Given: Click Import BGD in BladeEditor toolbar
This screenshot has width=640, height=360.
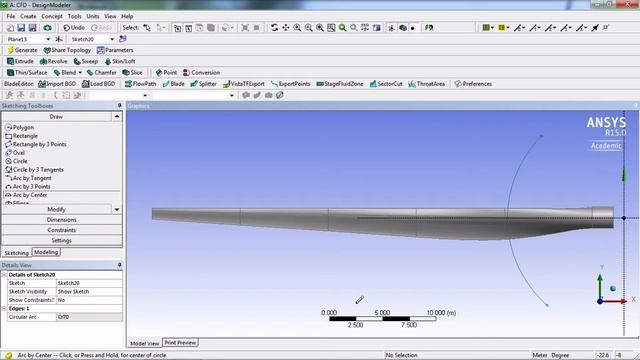Looking at the screenshot, I should point(57,84).
